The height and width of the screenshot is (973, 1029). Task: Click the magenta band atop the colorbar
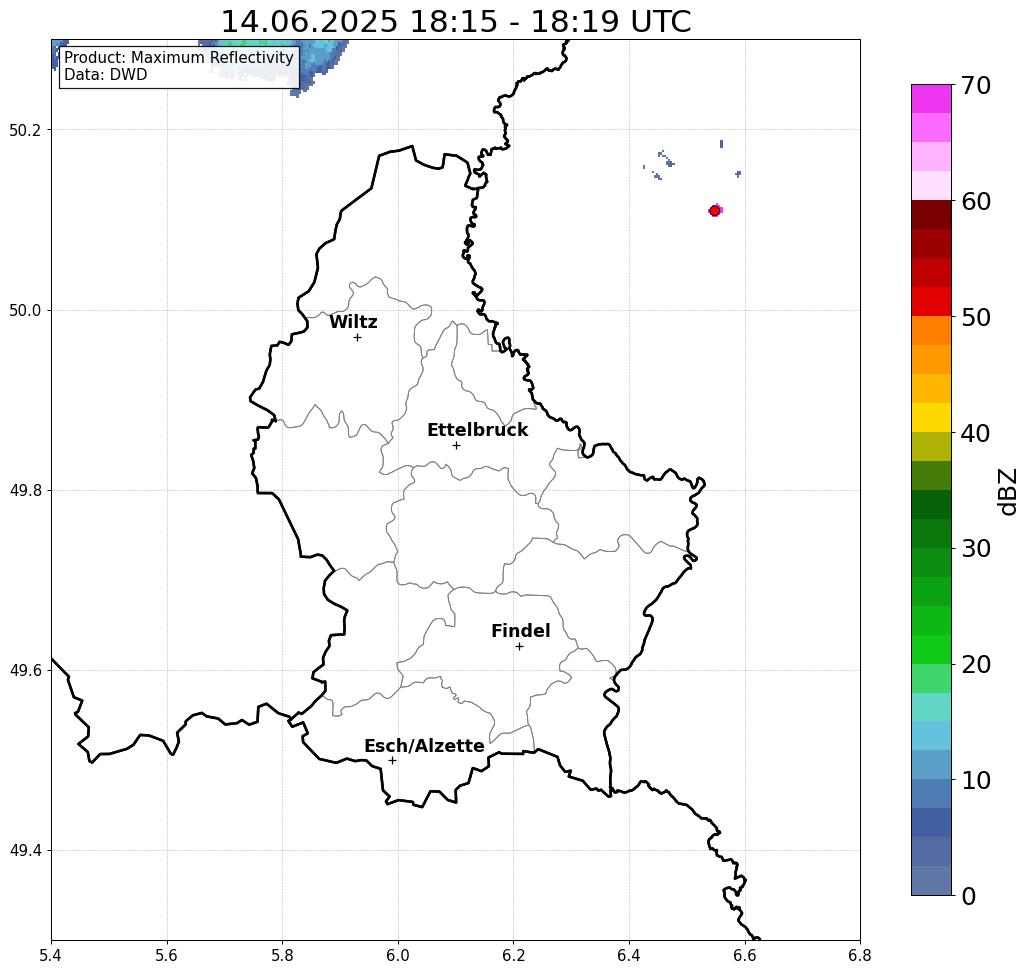[x=931, y=99]
